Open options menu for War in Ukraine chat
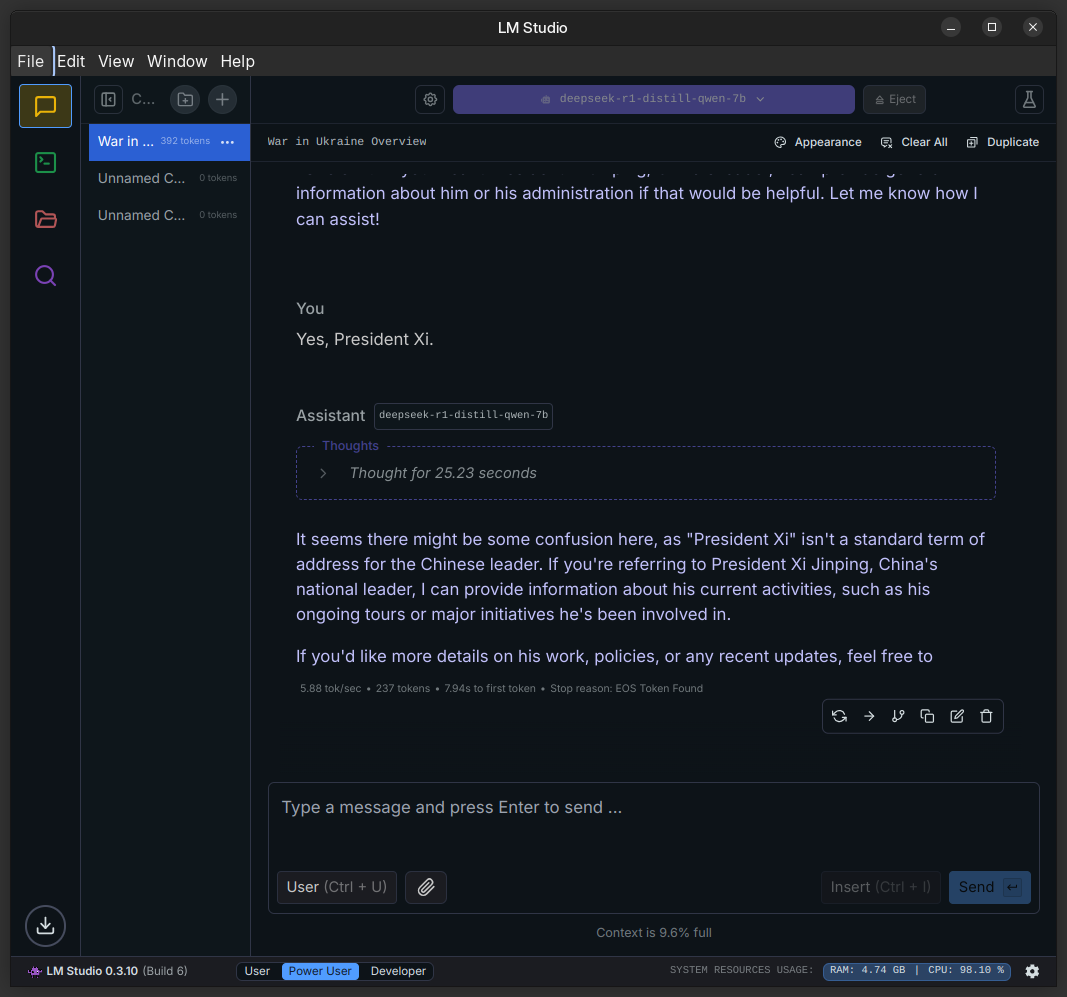This screenshot has height=997, width=1067. click(x=227, y=142)
